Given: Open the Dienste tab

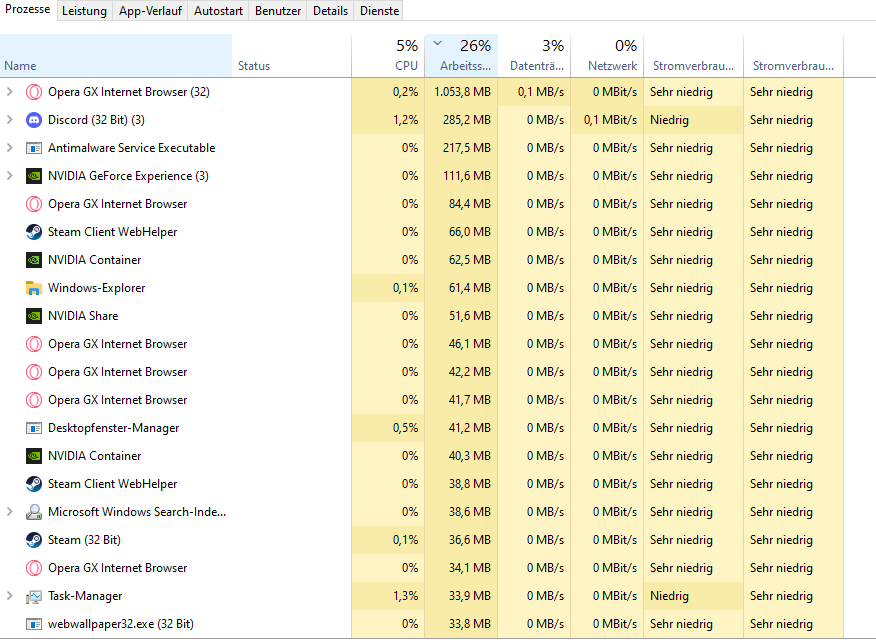Looking at the screenshot, I should pyautogui.click(x=379, y=11).
